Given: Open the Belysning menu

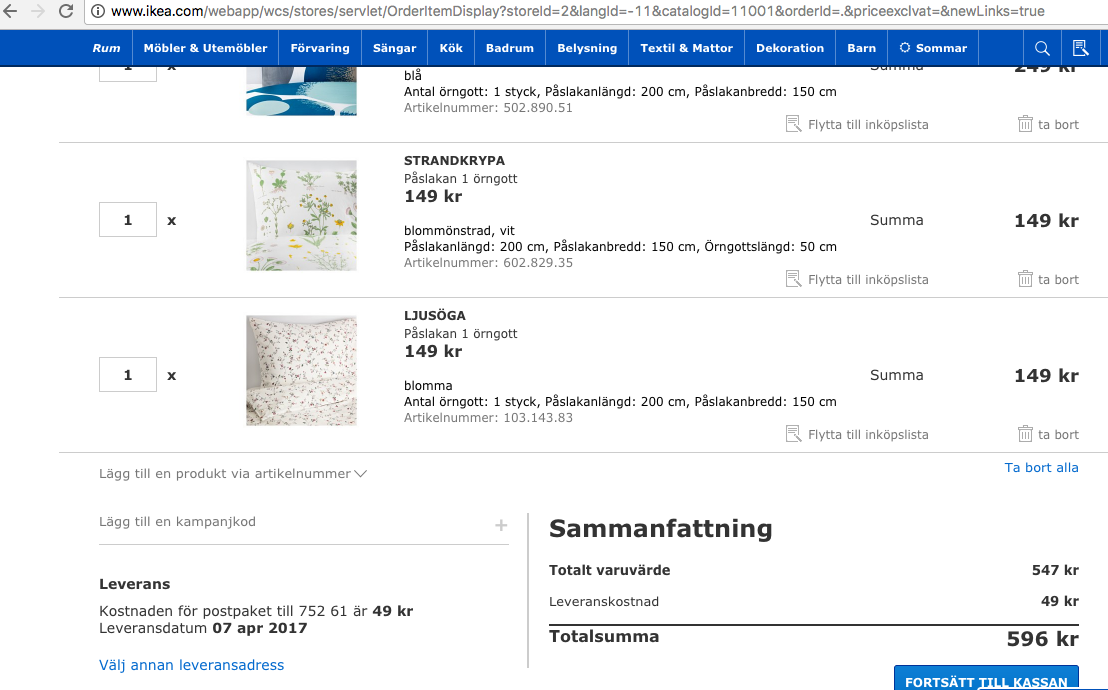Looking at the screenshot, I should click(587, 48).
